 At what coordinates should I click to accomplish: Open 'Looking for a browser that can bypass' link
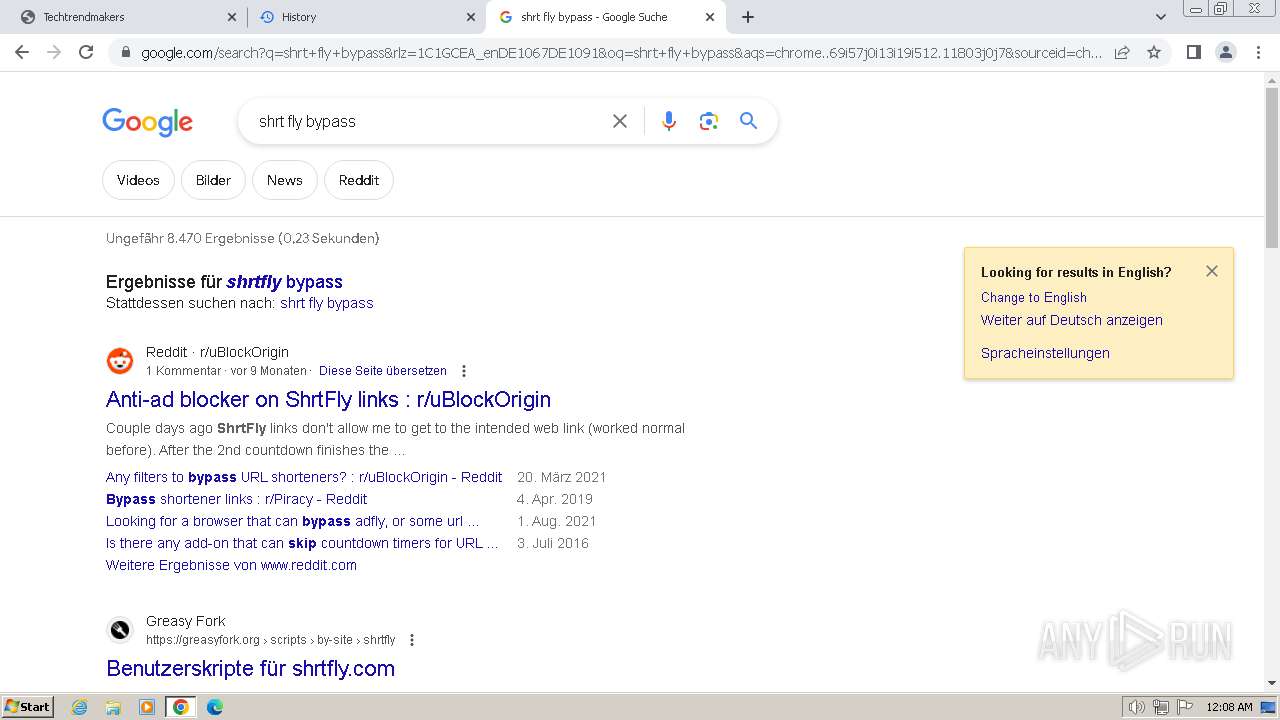pyautogui.click(x=293, y=521)
